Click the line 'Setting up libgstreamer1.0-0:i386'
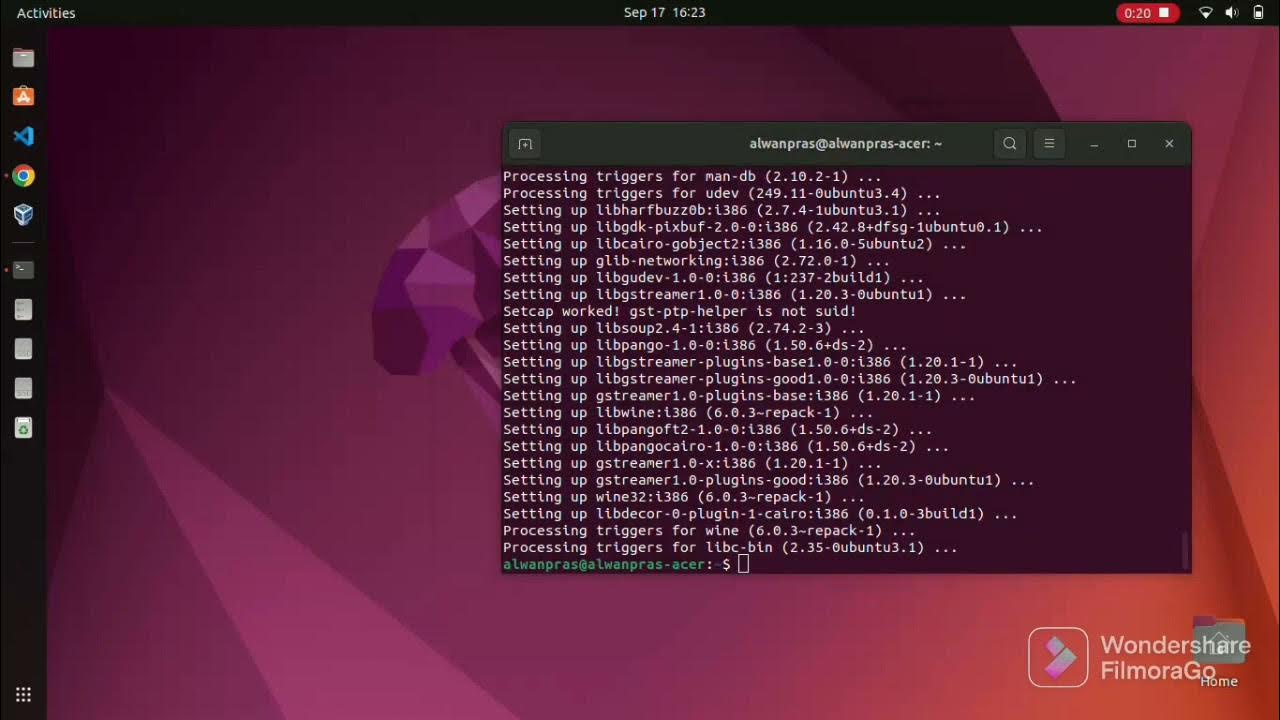The width and height of the screenshot is (1280, 720). click(735, 295)
